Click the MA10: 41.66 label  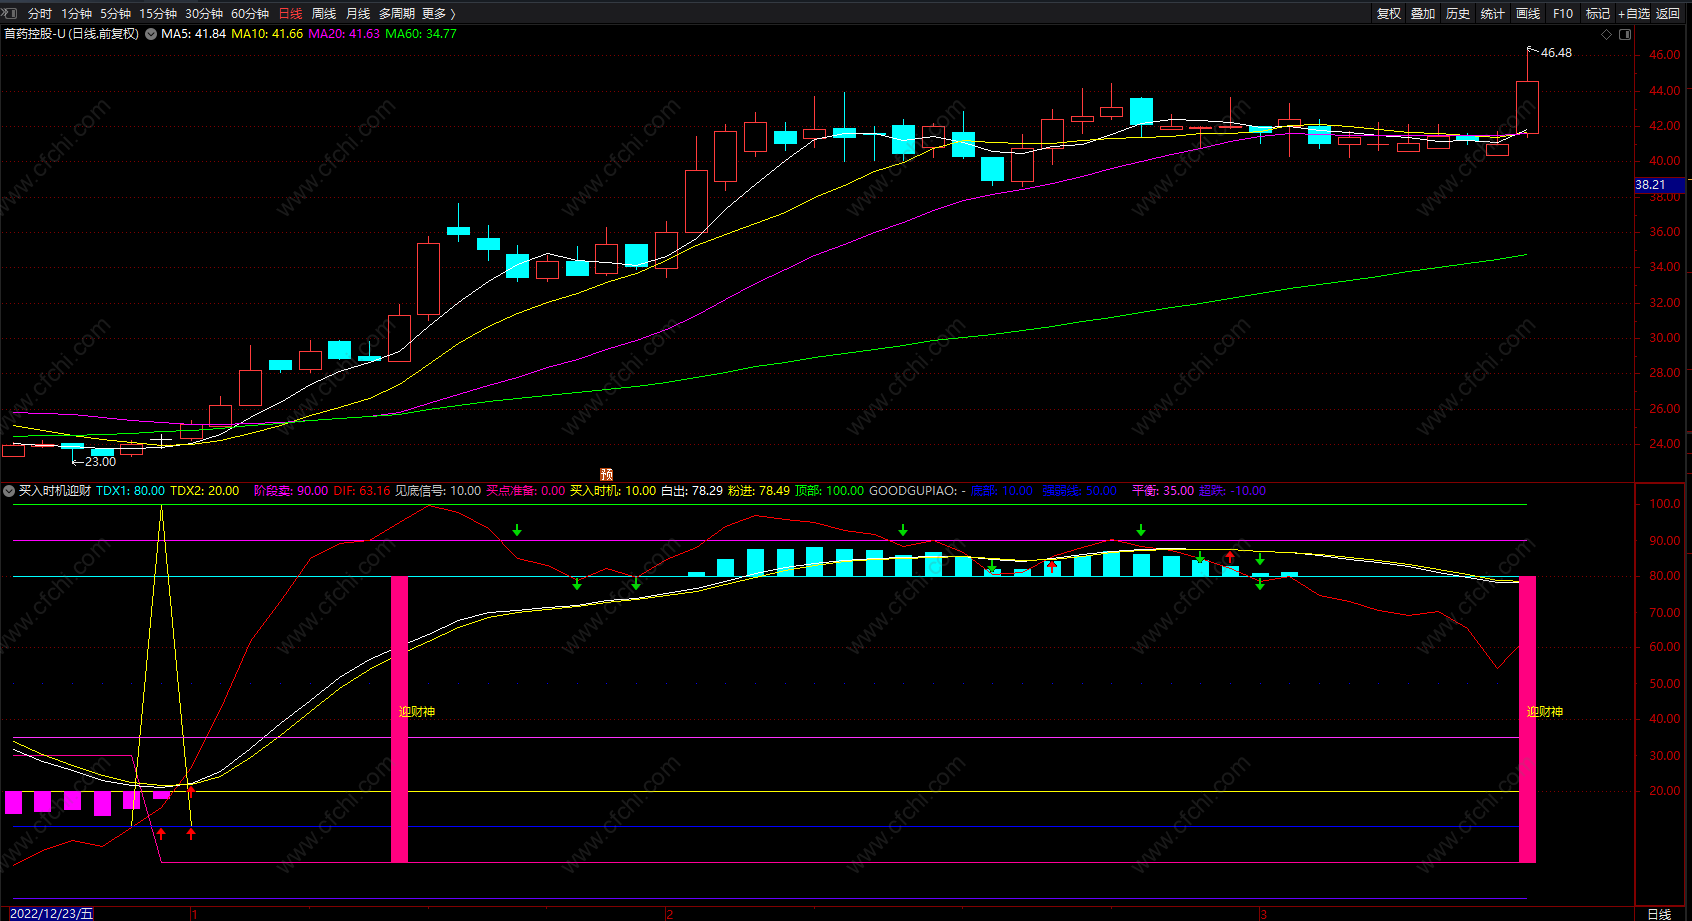point(267,34)
